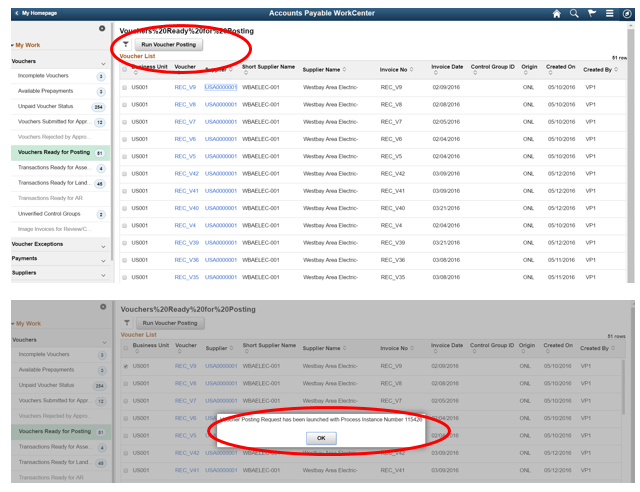Click the dimmed voucher list vertical scrollbar
Viewport: 640px width, 492px height.
point(623,387)
